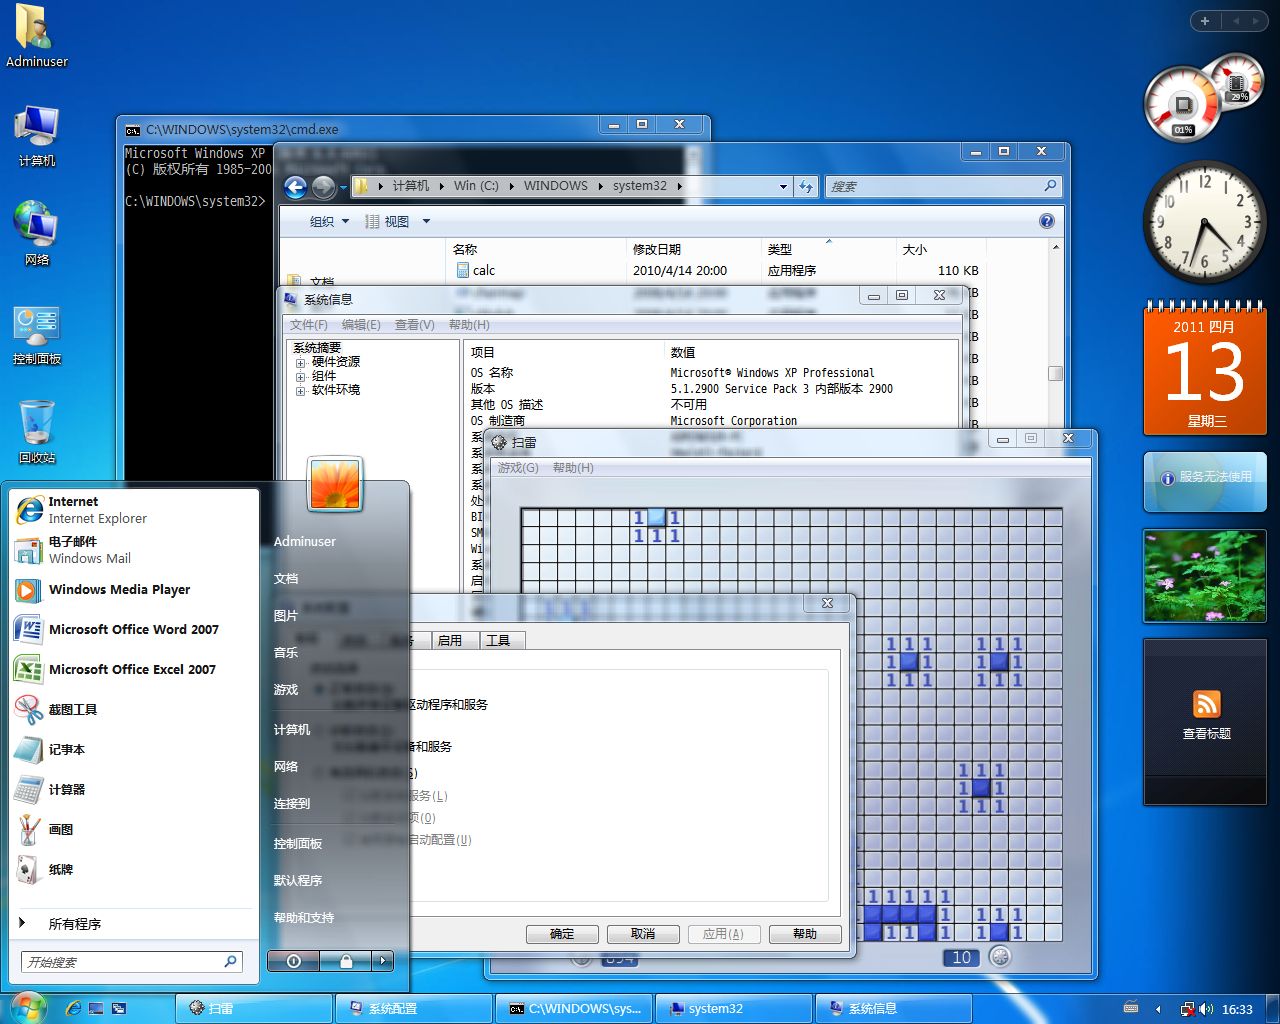
Task: Click the 查看标题 RSS feed gadget
Action: point(1205,722)
